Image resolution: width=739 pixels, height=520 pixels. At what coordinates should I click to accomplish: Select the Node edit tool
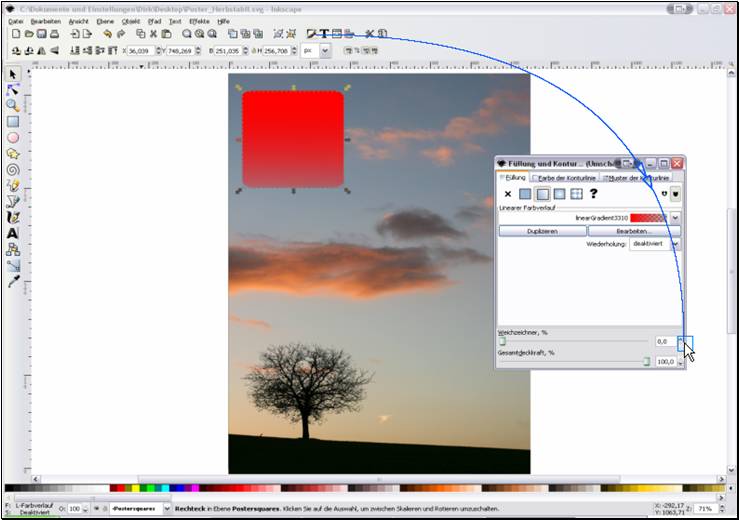(13, 89)
